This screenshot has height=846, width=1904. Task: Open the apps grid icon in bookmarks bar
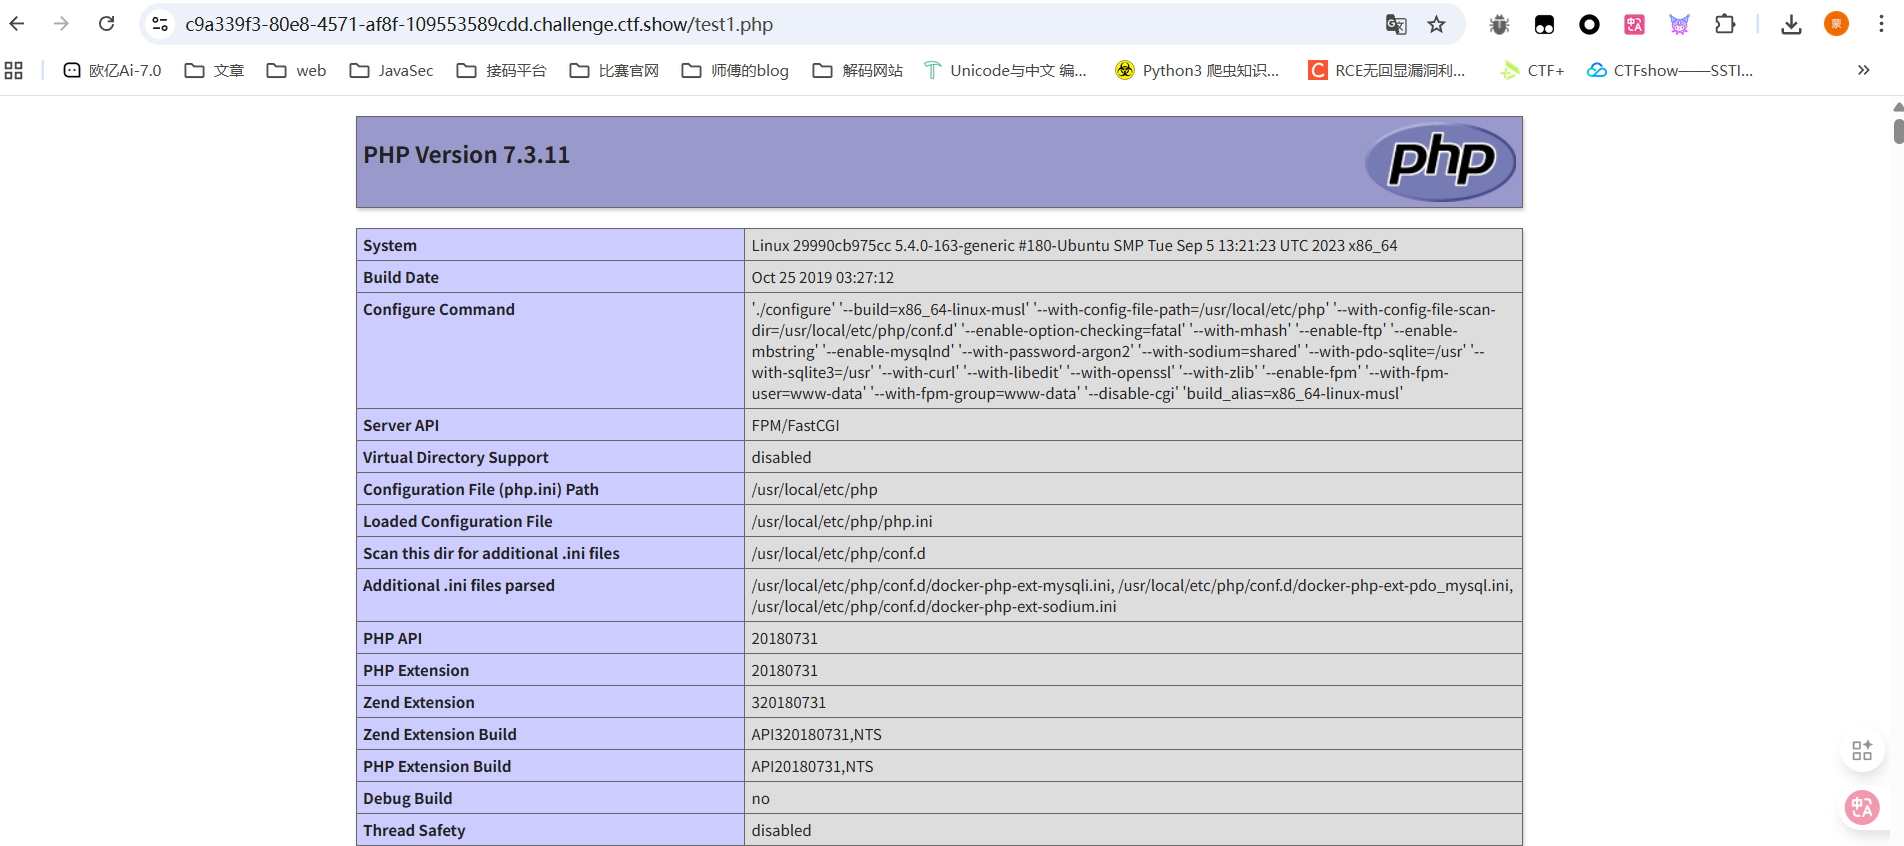(x=14, y=70)
